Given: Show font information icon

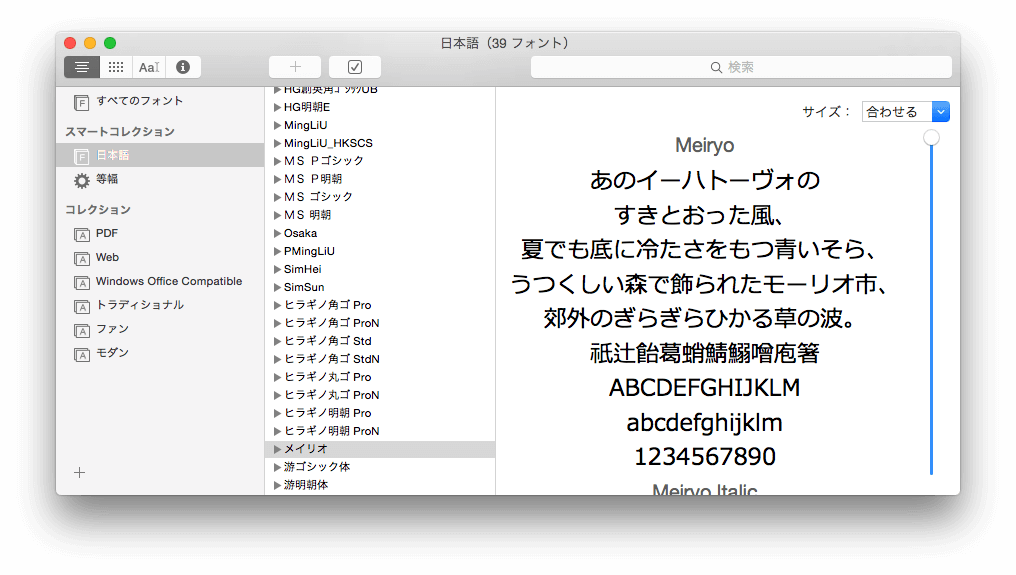Looking at the screenshot, I should [x=183, y=67].
